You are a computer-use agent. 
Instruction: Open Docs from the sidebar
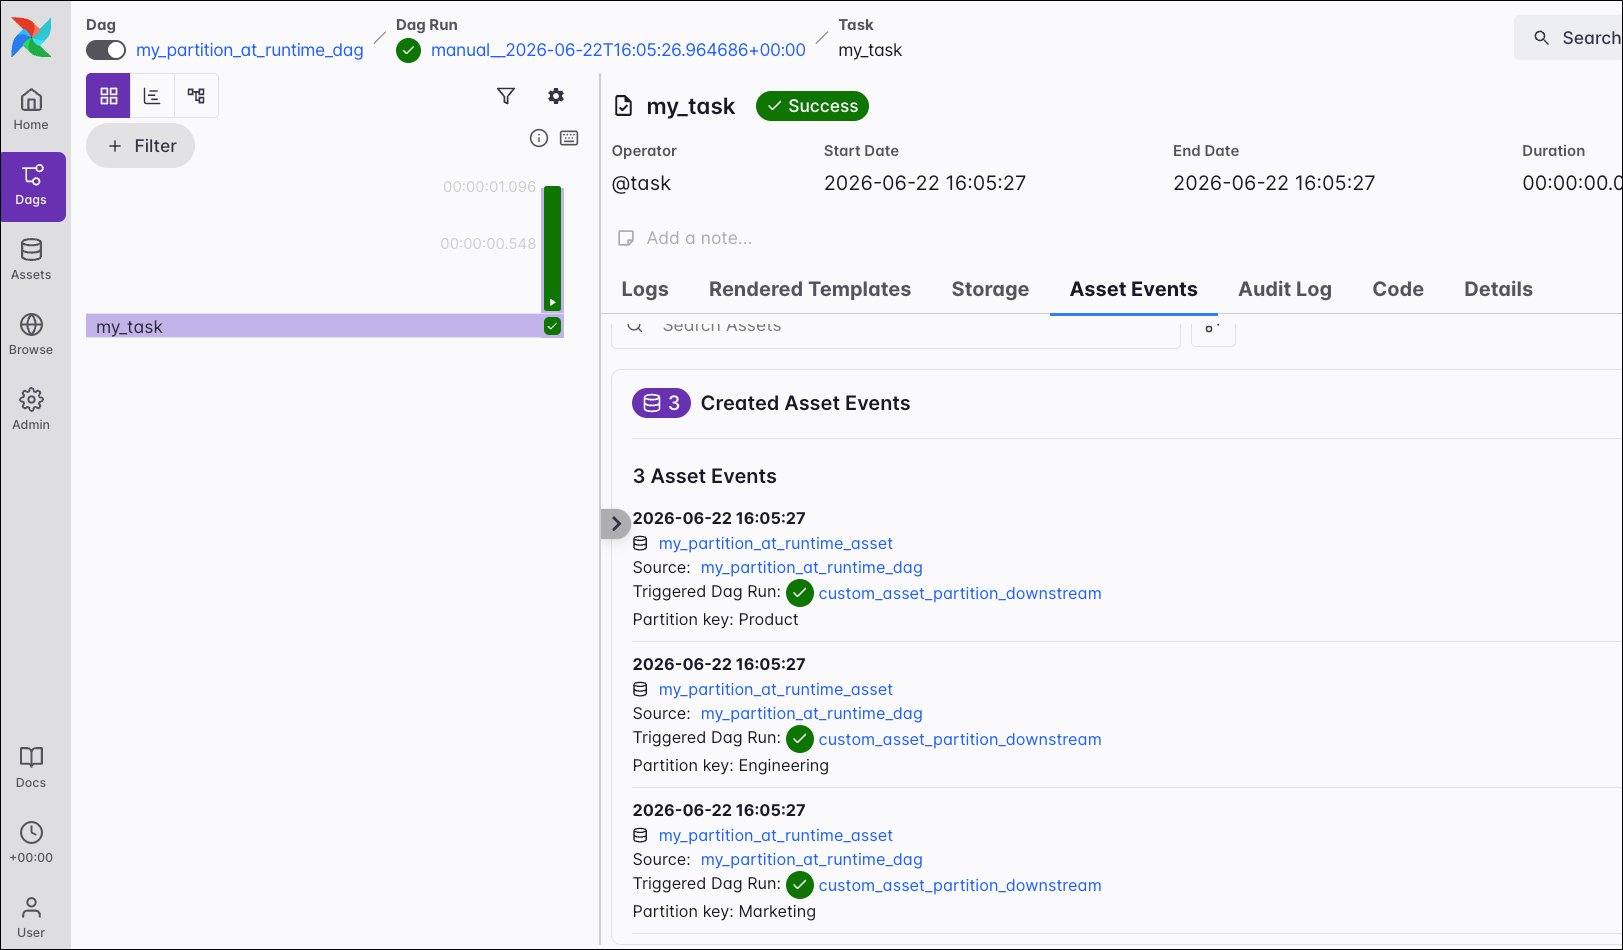tap(31, 768)
